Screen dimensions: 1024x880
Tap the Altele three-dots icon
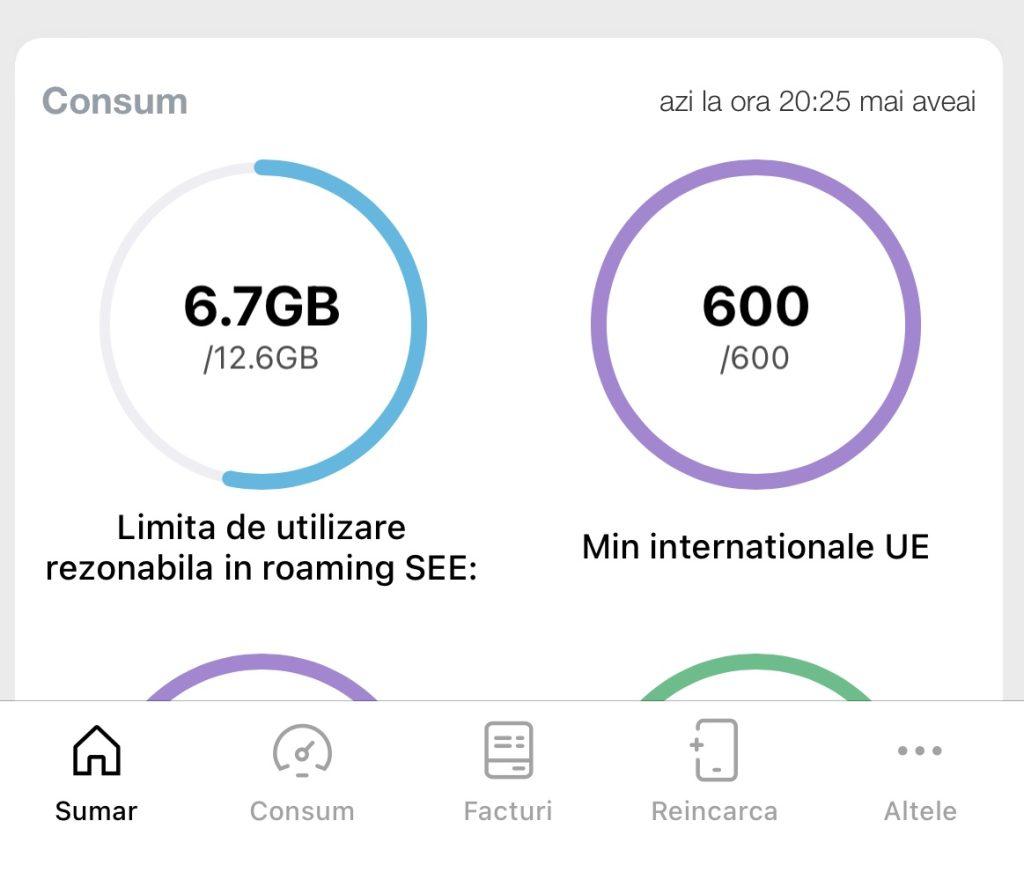tap(920, 750)
